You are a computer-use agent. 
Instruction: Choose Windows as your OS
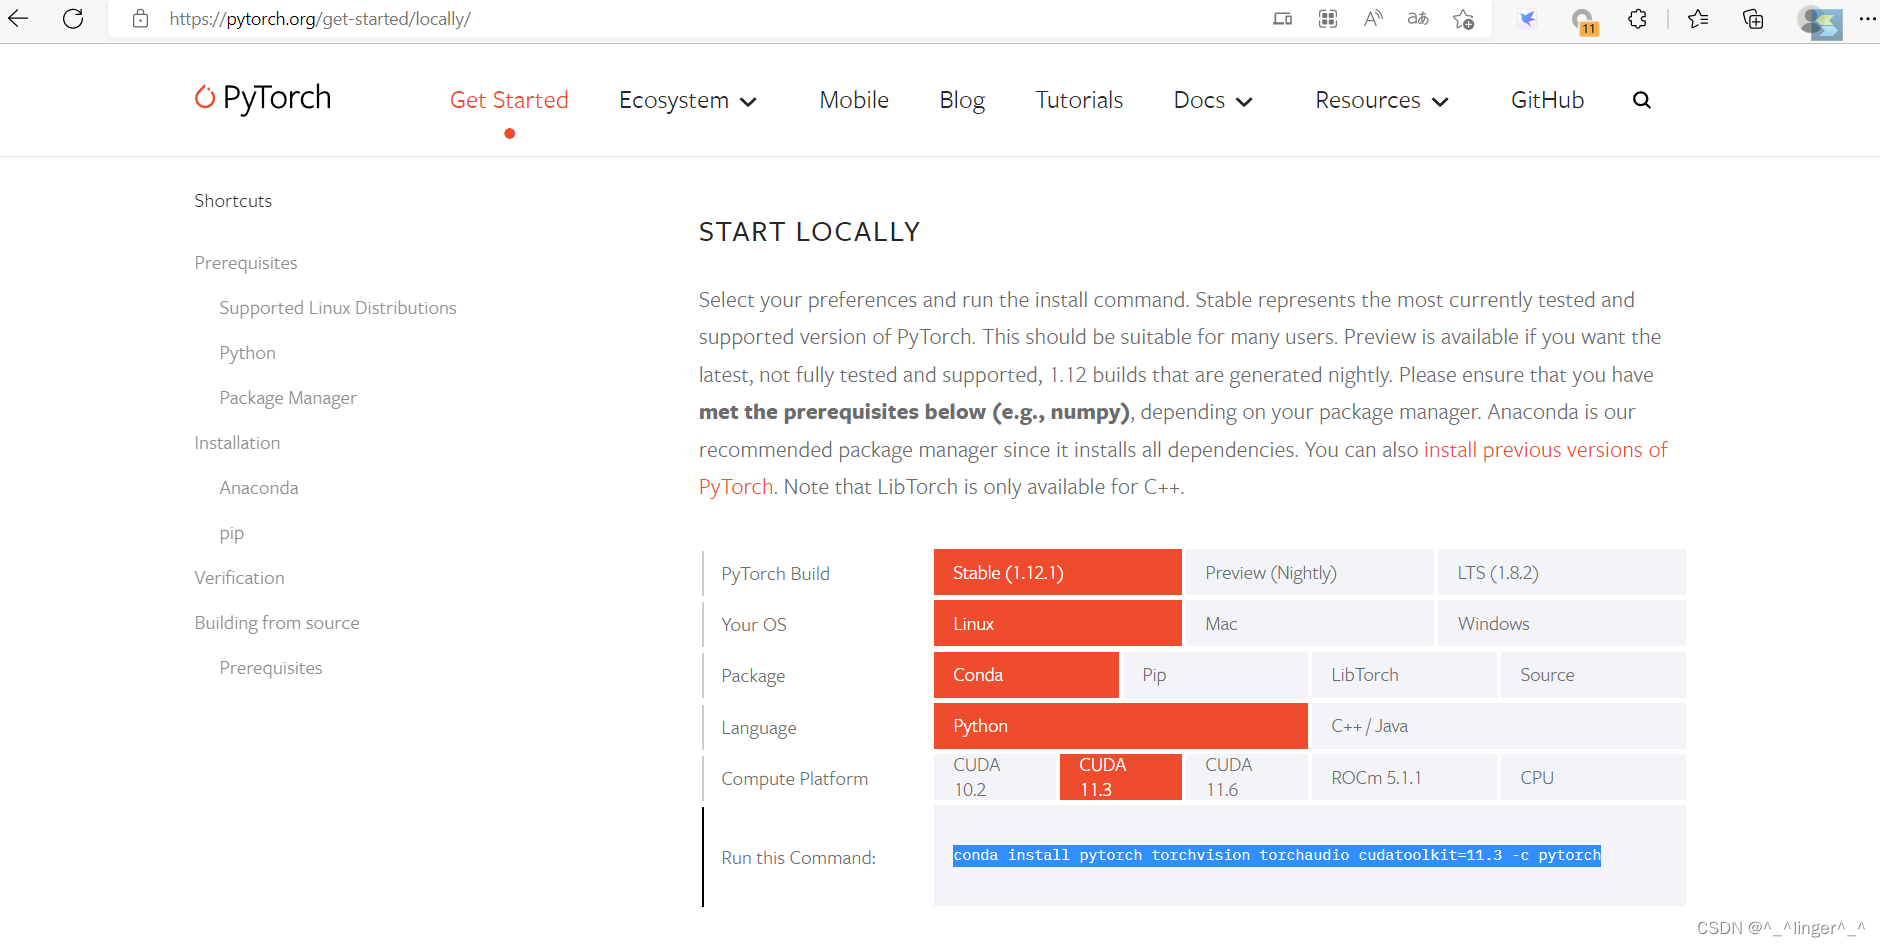coord(1561,623)
